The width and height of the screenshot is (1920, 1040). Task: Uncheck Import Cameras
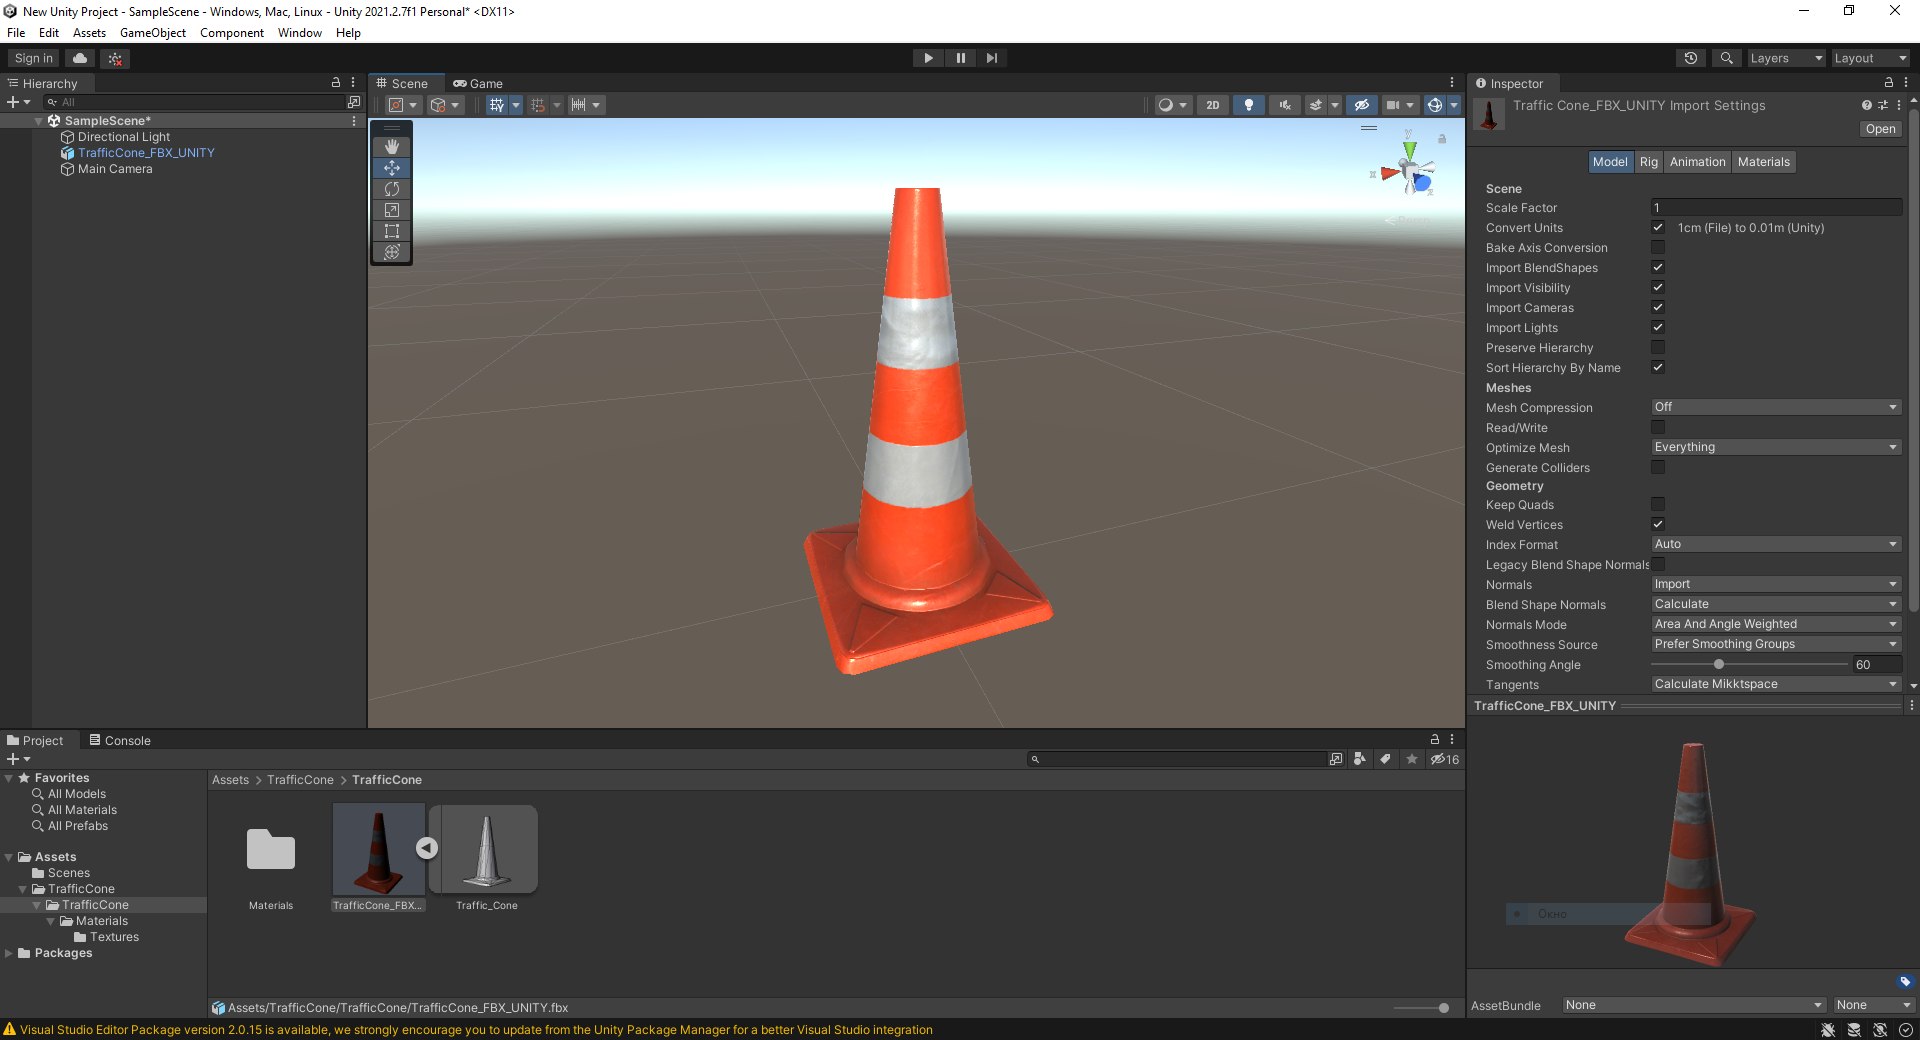point(1658,307)
